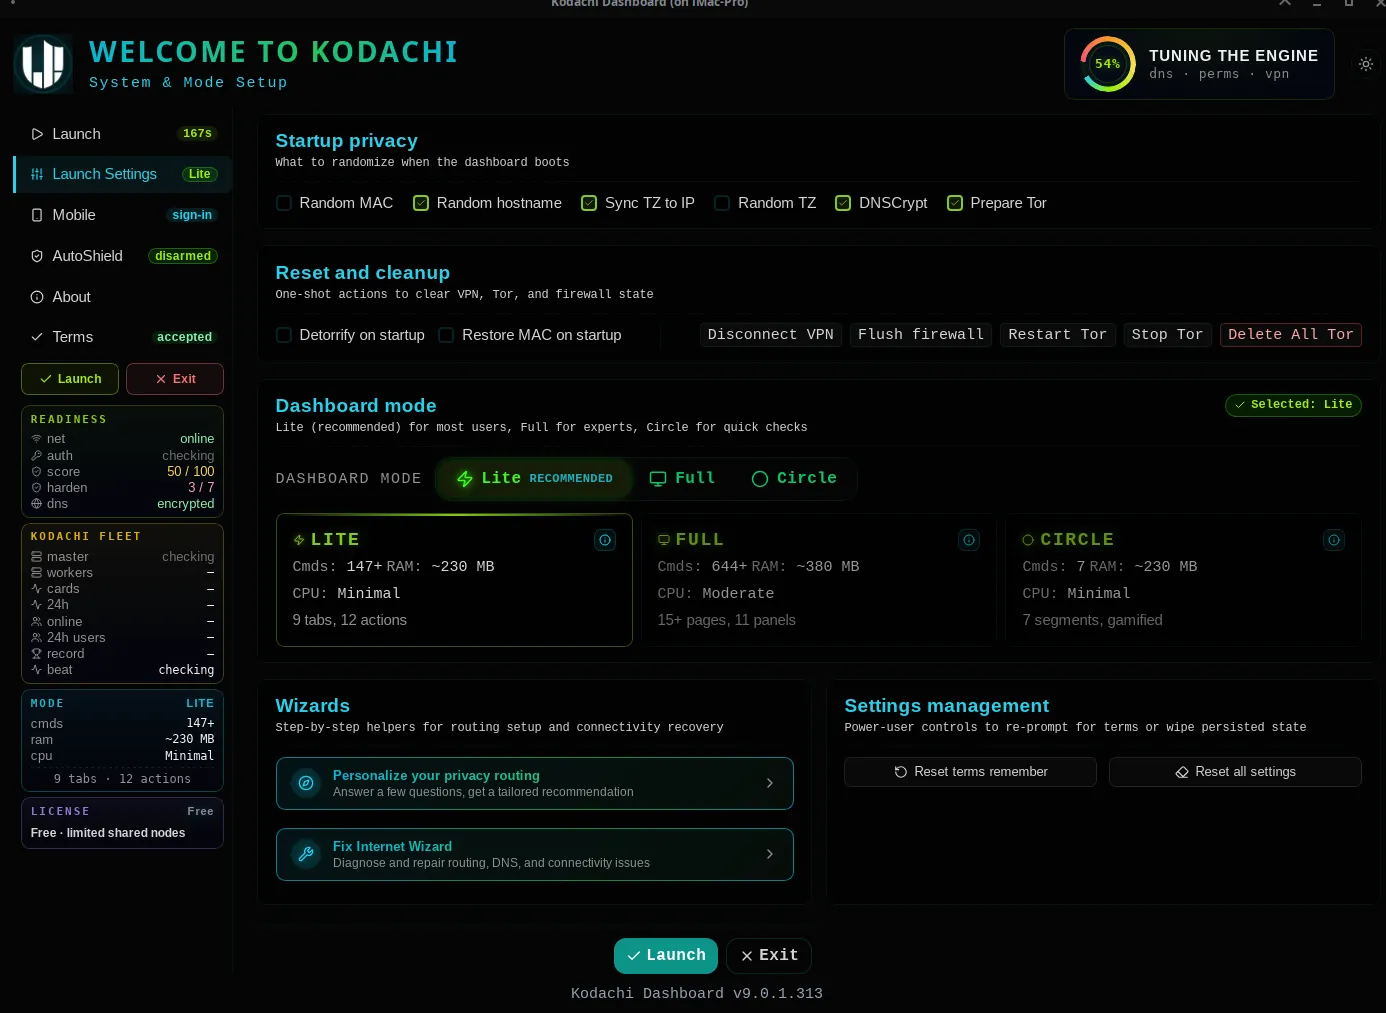The image size is (1386, 1013).
Task: Click the bottom teal Launch button
Action: click(x=666, y=956)
